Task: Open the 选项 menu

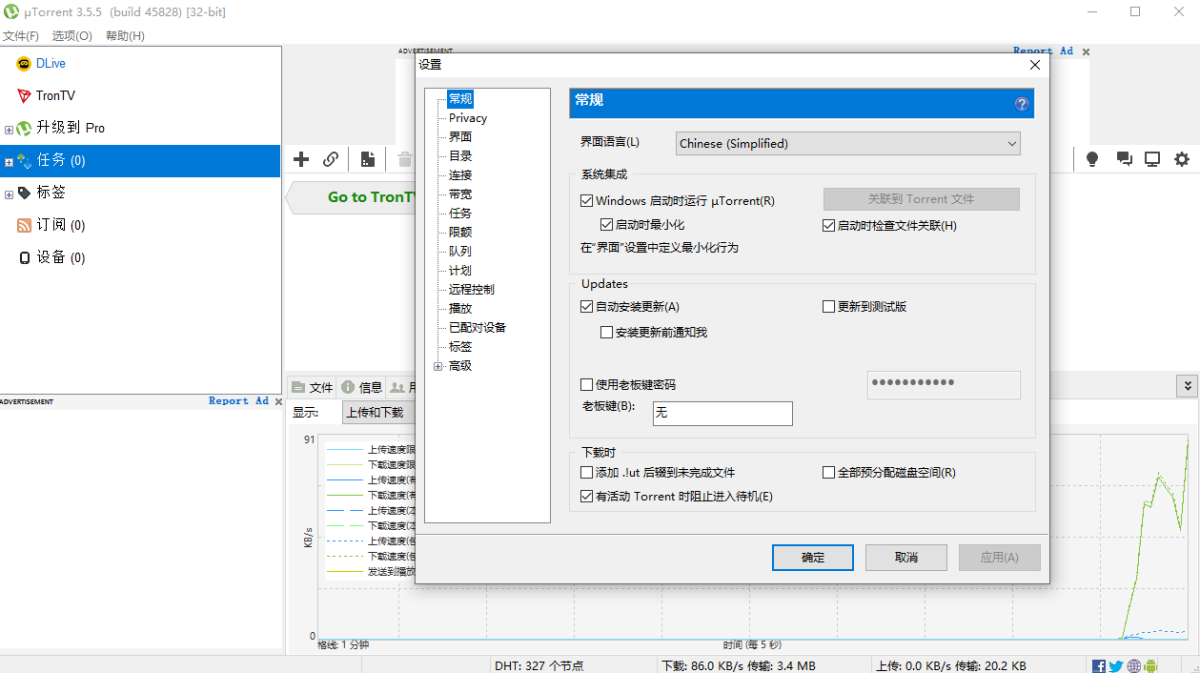Action: tap(72, 33)
